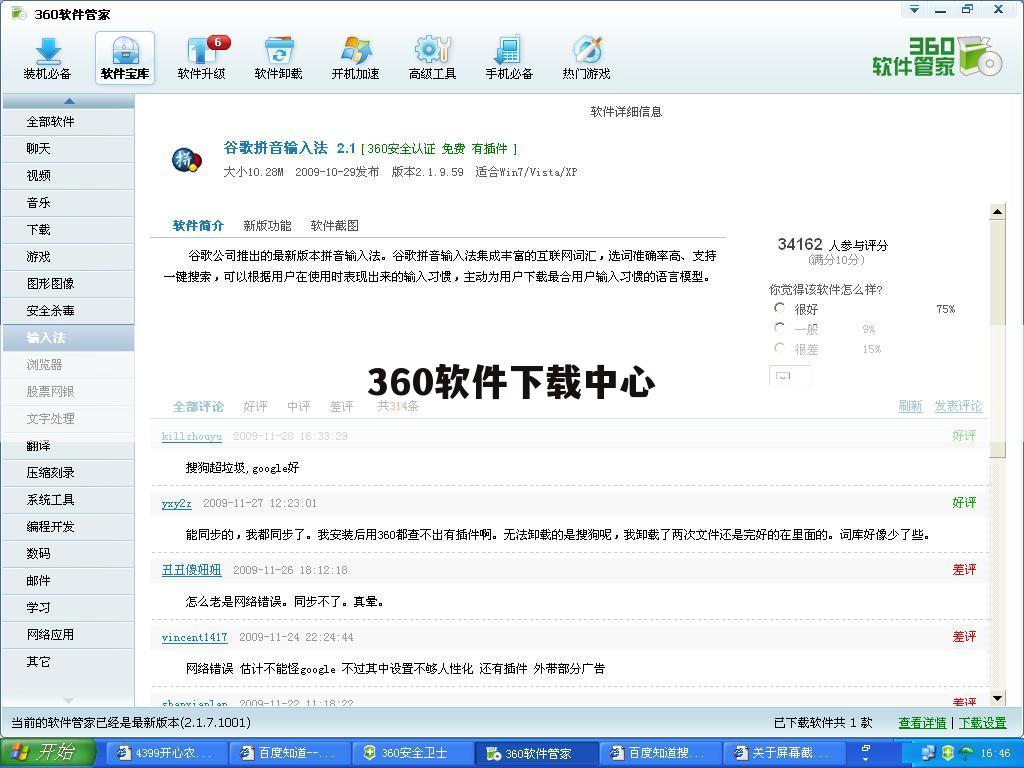Screen dimensions: 1024x768
Task: Open the 下载设置 link
Action: point(982,722)
